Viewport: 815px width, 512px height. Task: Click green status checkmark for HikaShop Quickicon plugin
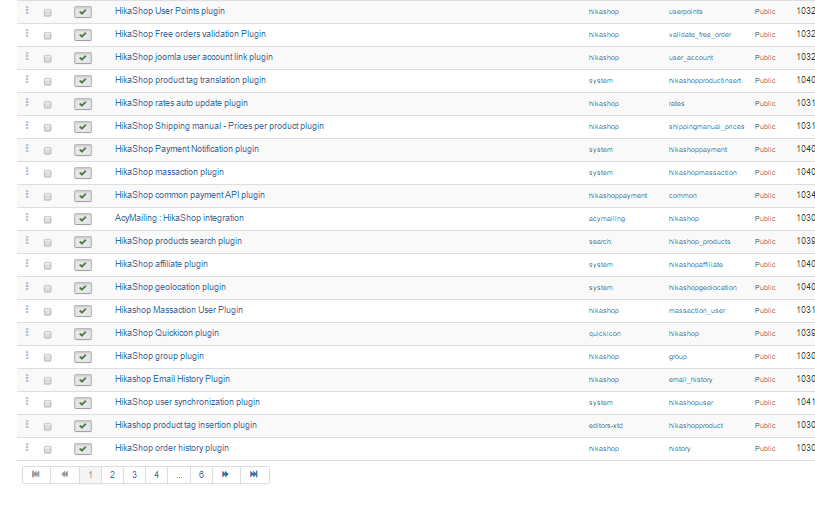pyautogui.click(x=83, y=334)
